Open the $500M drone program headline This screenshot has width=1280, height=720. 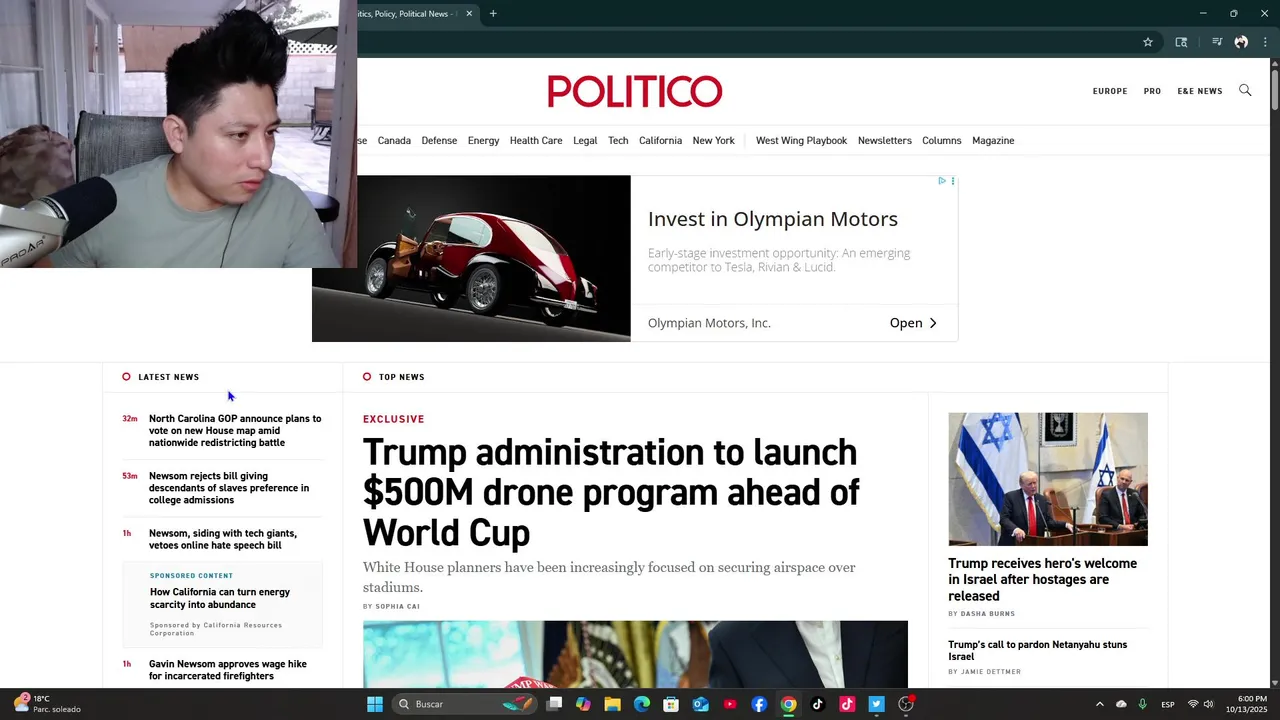click(611, 493)
